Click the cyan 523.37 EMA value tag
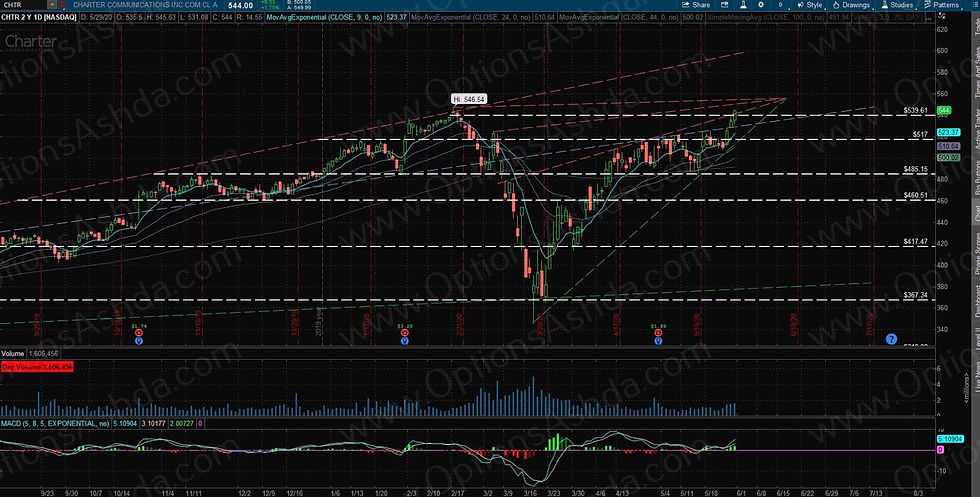The width and height of the screenshot is (980, 497). coord(948,133)
